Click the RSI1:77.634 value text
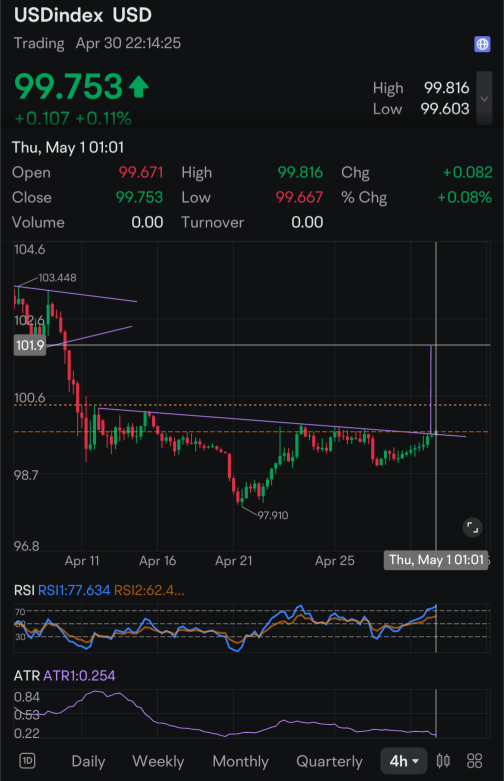The image size is (504, 781). coord(74,590)
